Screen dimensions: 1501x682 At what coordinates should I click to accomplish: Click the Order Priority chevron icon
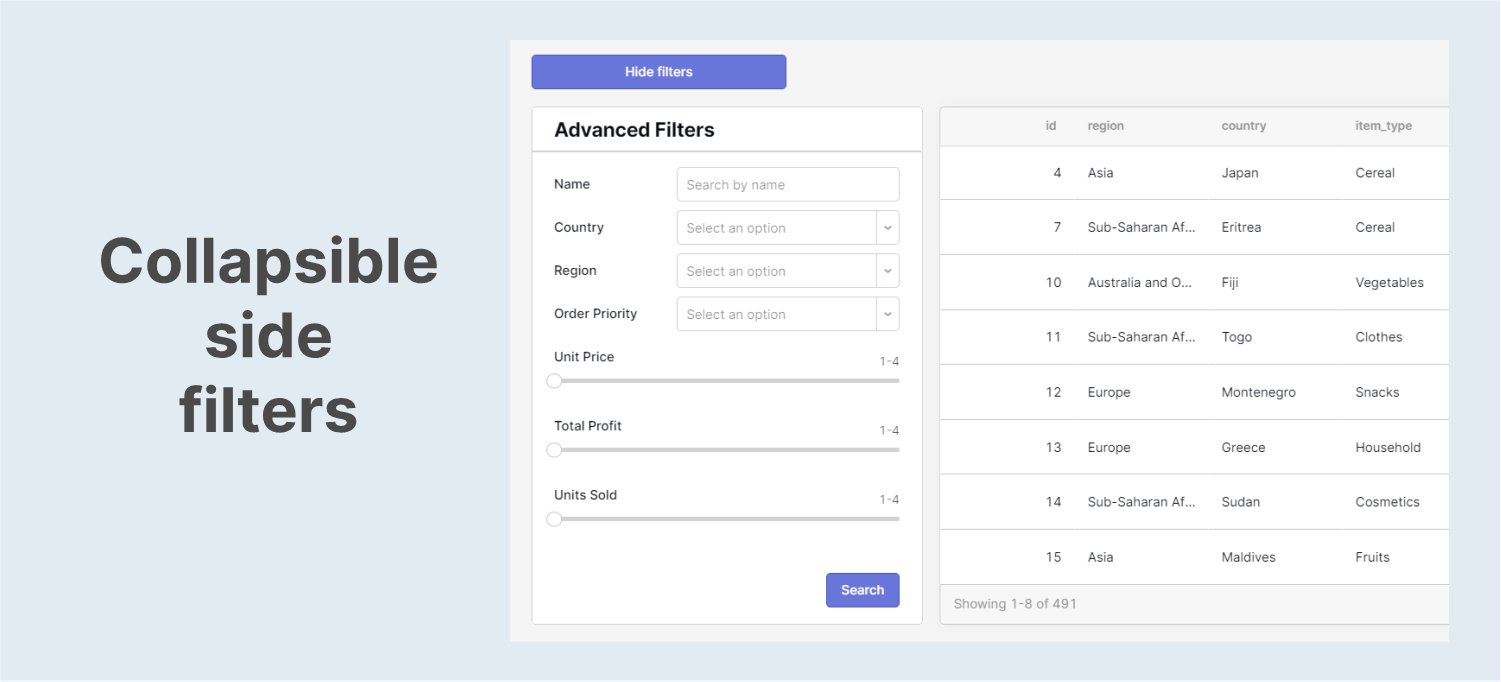point(887,313)
